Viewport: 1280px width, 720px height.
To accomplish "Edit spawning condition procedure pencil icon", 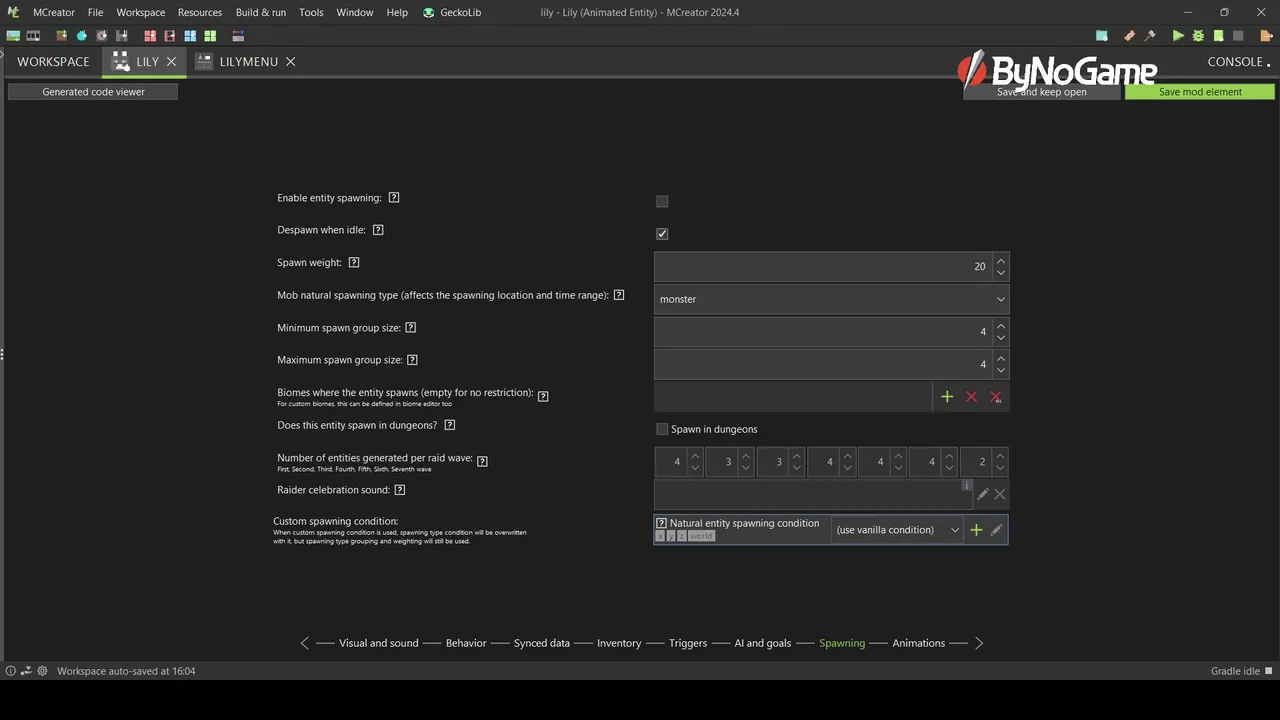I will [x=997, y=530].
